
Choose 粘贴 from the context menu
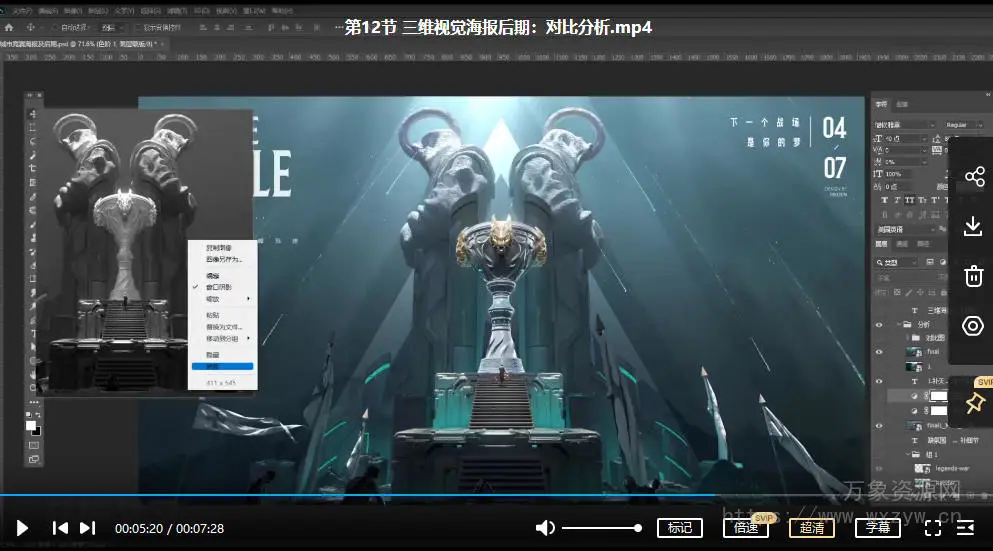213,316
